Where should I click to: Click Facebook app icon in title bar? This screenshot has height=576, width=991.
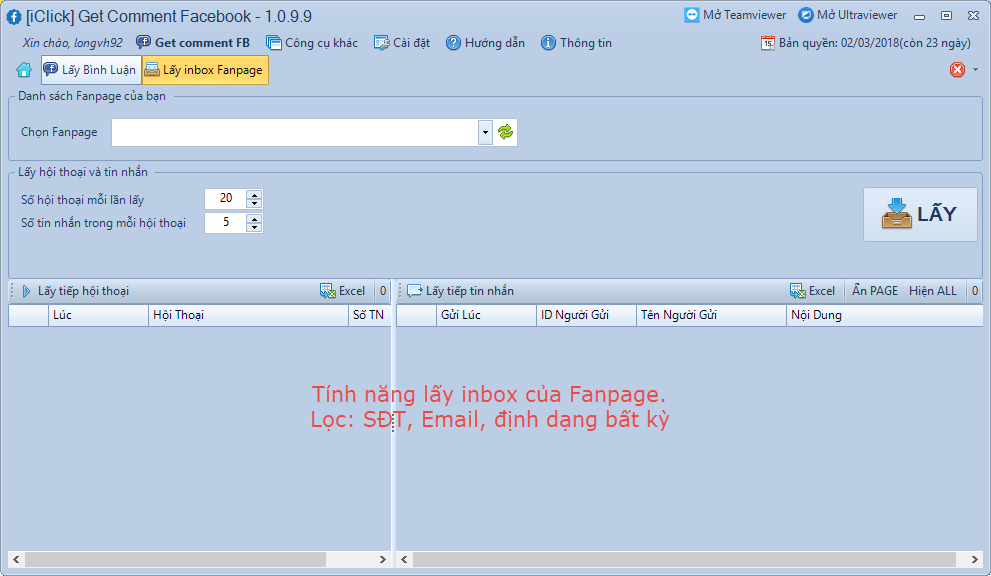coord(14,16)
